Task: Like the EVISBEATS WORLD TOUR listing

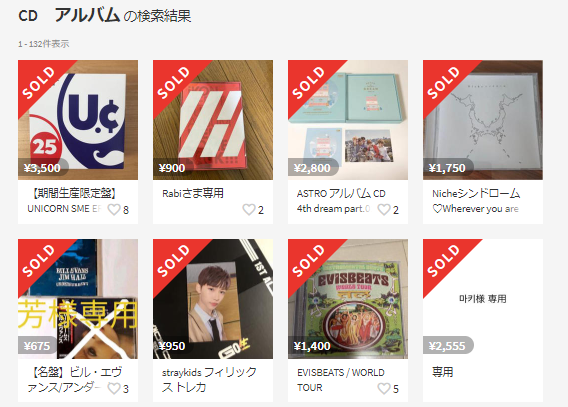Action: click(384, 389)
